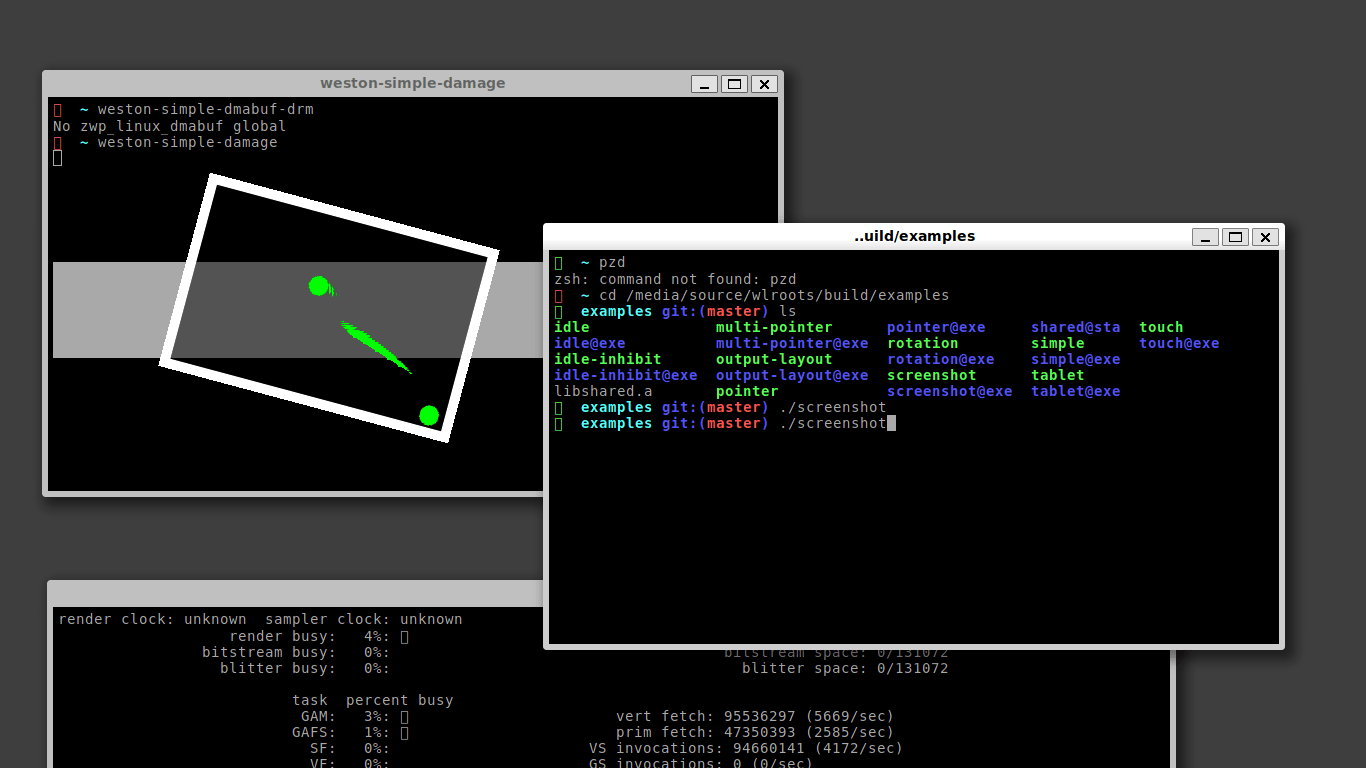This screenshot has height=768, width=1366.
Task: Click the GAM task busy indicator block
Action: [x=404, y=716]
